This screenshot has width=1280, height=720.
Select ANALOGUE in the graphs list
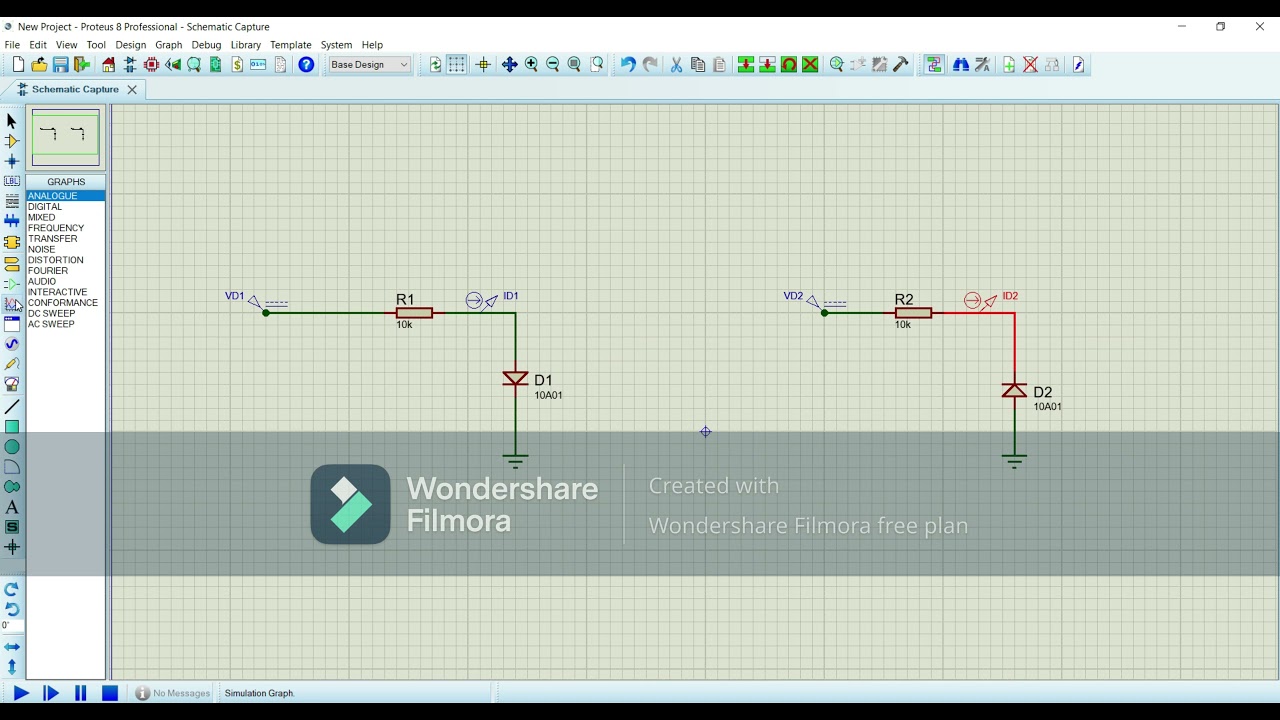coord(65,196)
